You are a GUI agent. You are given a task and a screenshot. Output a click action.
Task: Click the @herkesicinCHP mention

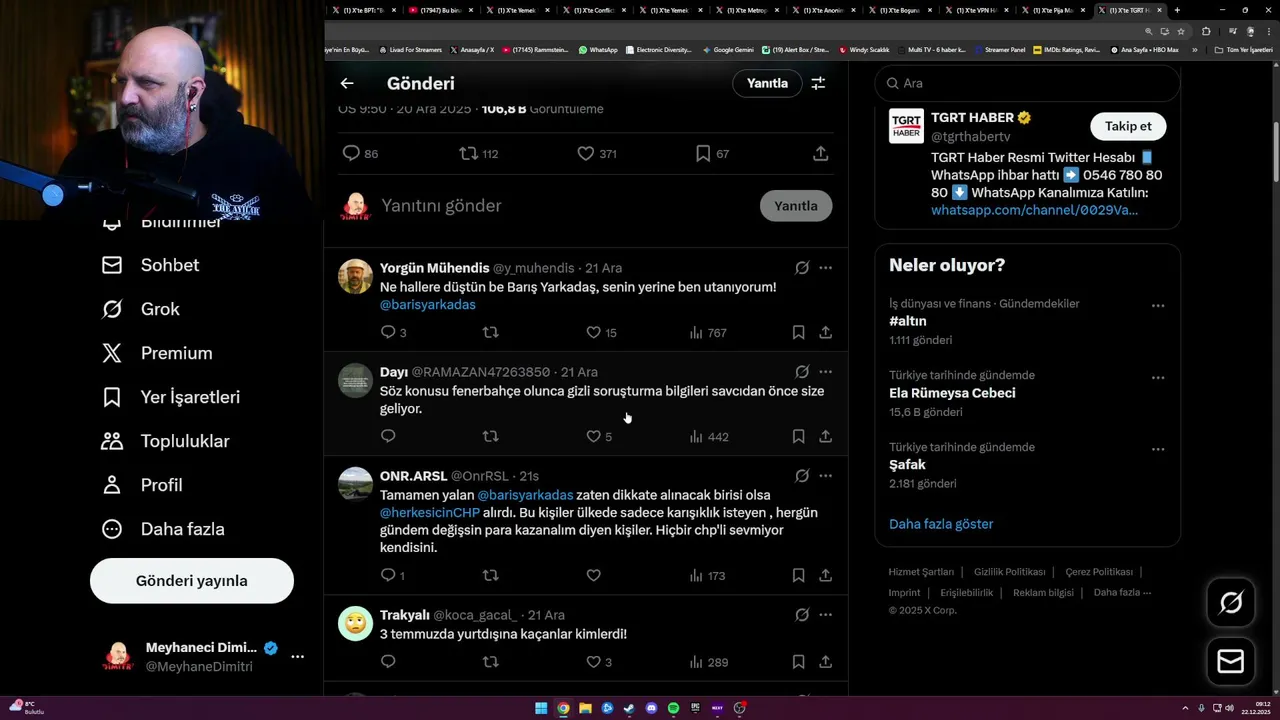430,513
